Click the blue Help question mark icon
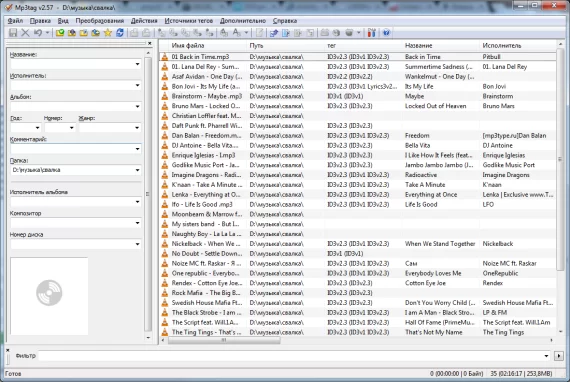Screen dimensions: 570x382 click(x=386, y=33)
